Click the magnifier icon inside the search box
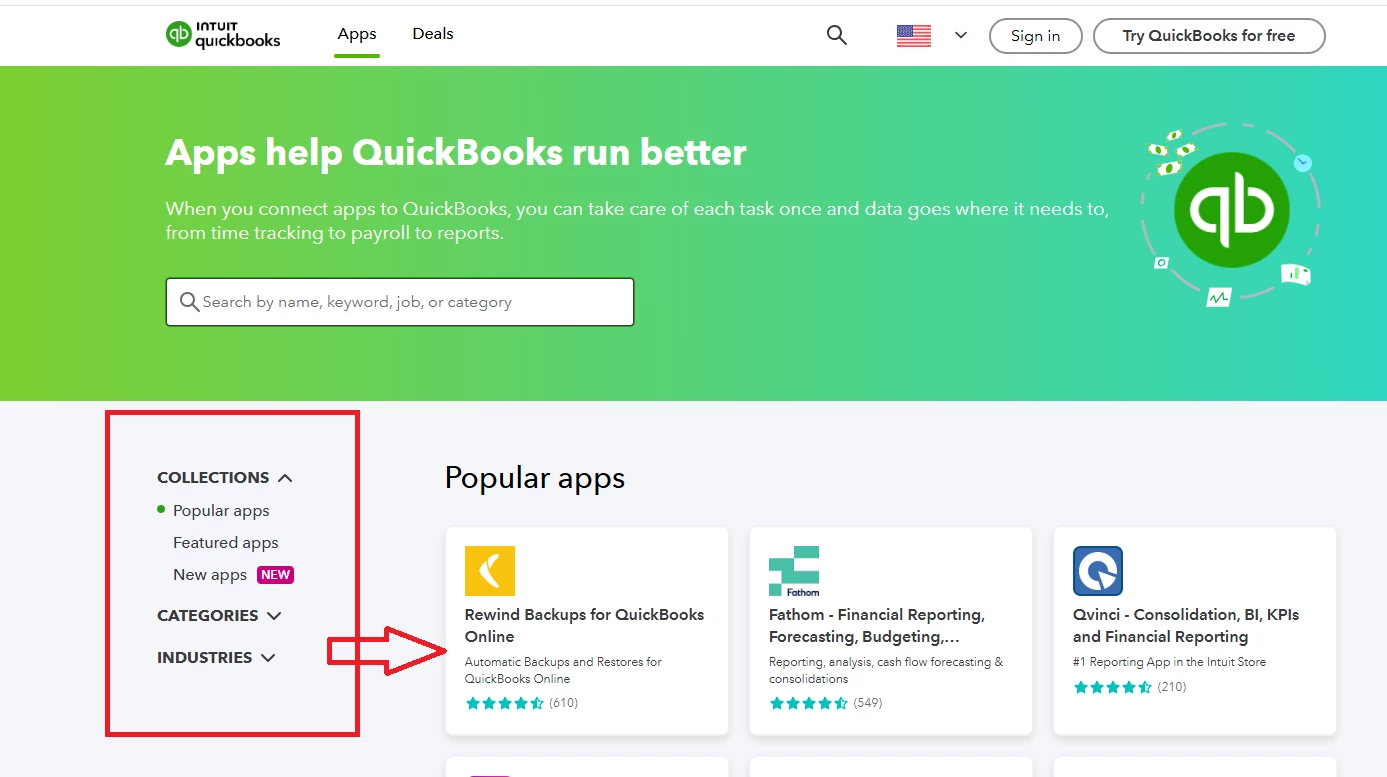 189,302
